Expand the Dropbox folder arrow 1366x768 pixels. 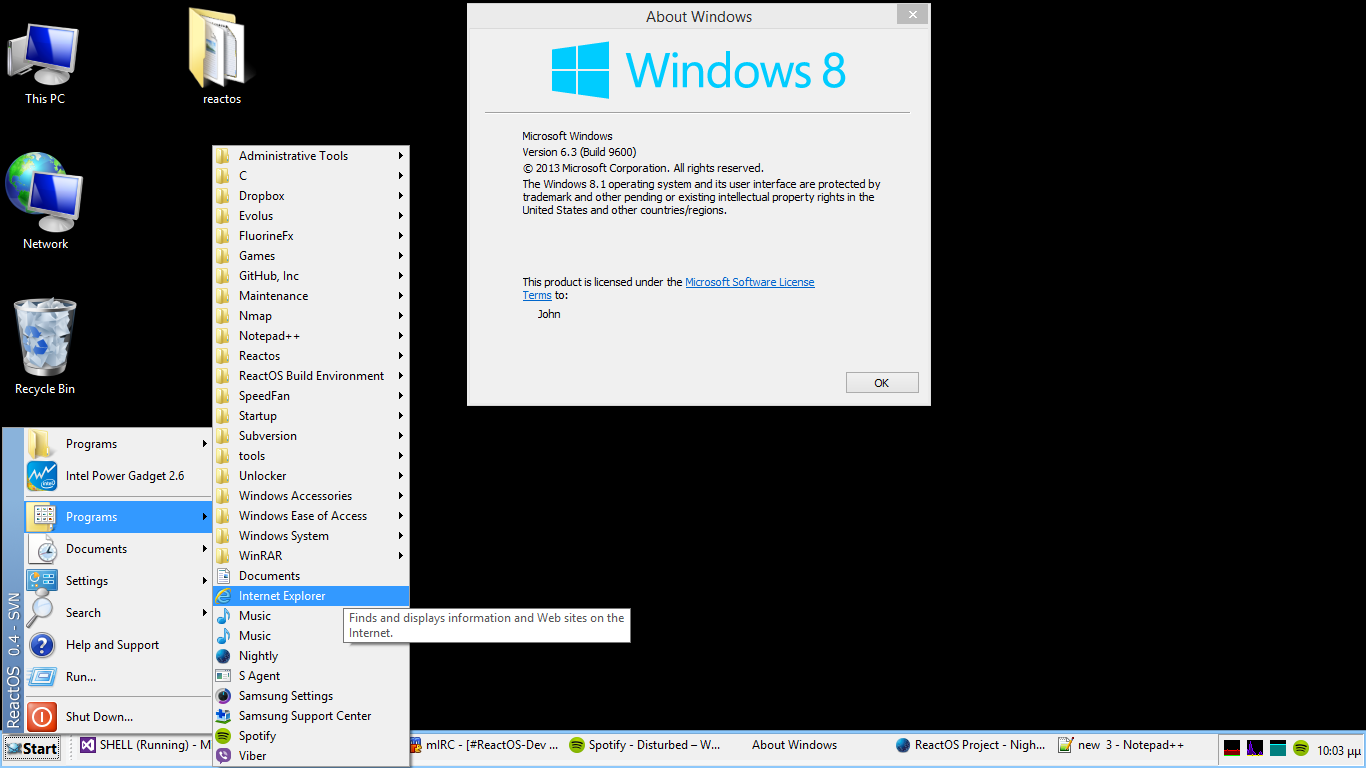pos(401,196)
